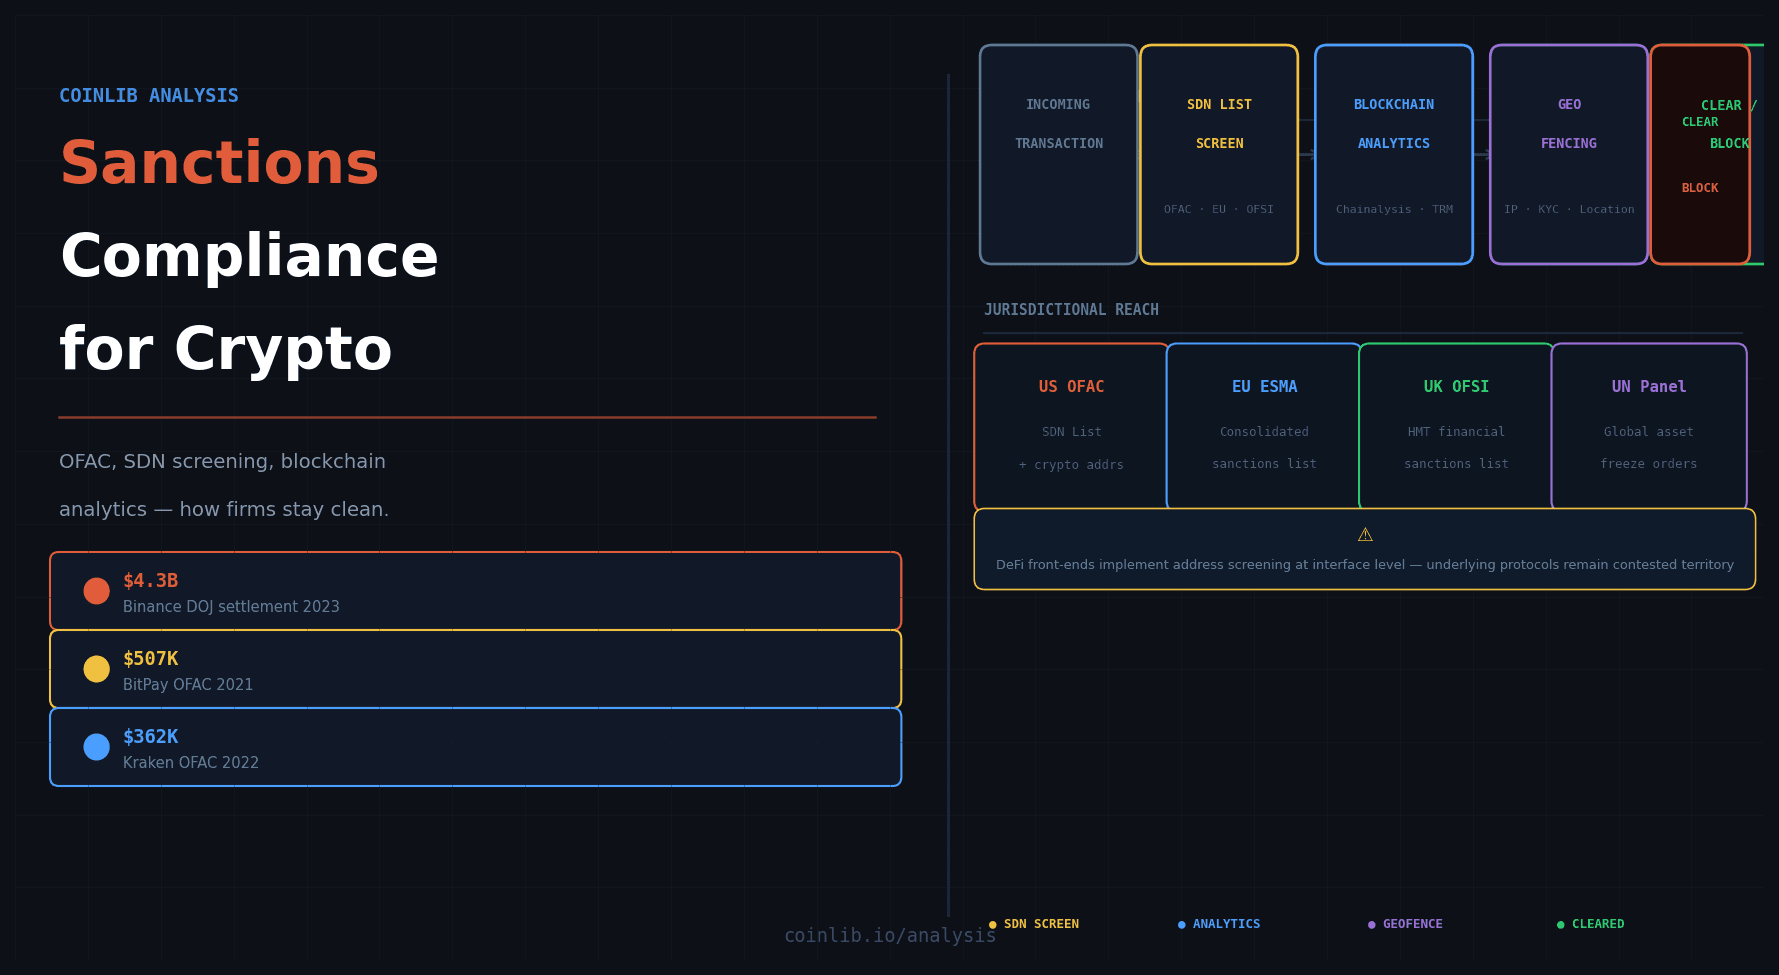Click the red BLOCK label in outcome box

click(1700, 188)
